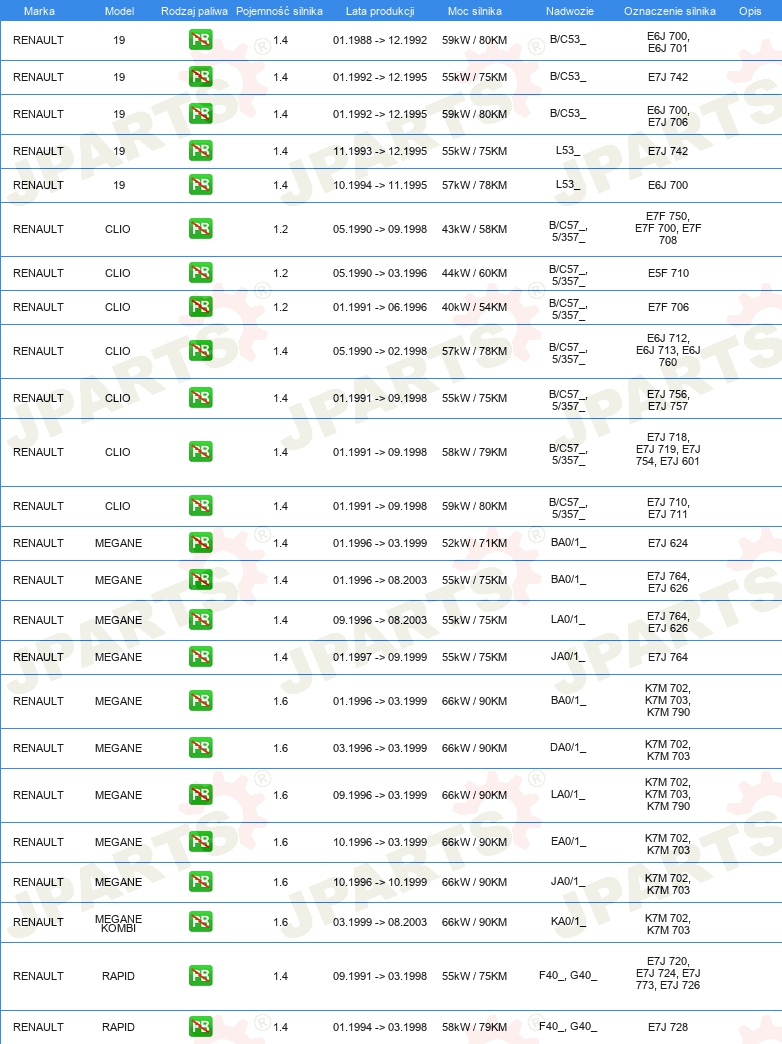Select the date cell 01.1988 -> 12.1992

(x=380, y=40)
